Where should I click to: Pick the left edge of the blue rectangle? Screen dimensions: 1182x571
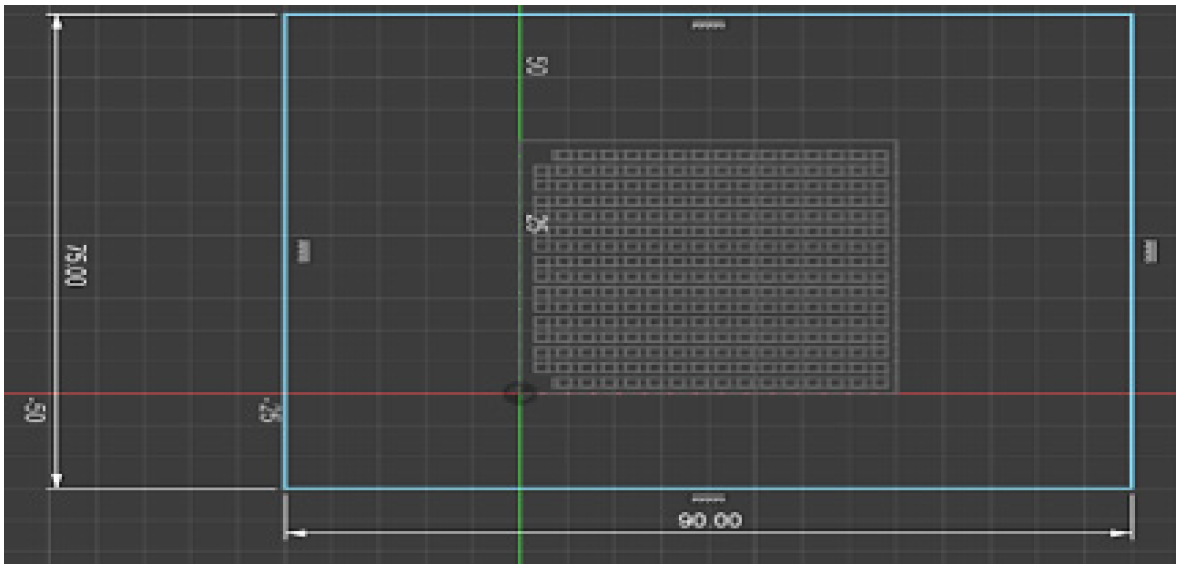tap(284, 150)
